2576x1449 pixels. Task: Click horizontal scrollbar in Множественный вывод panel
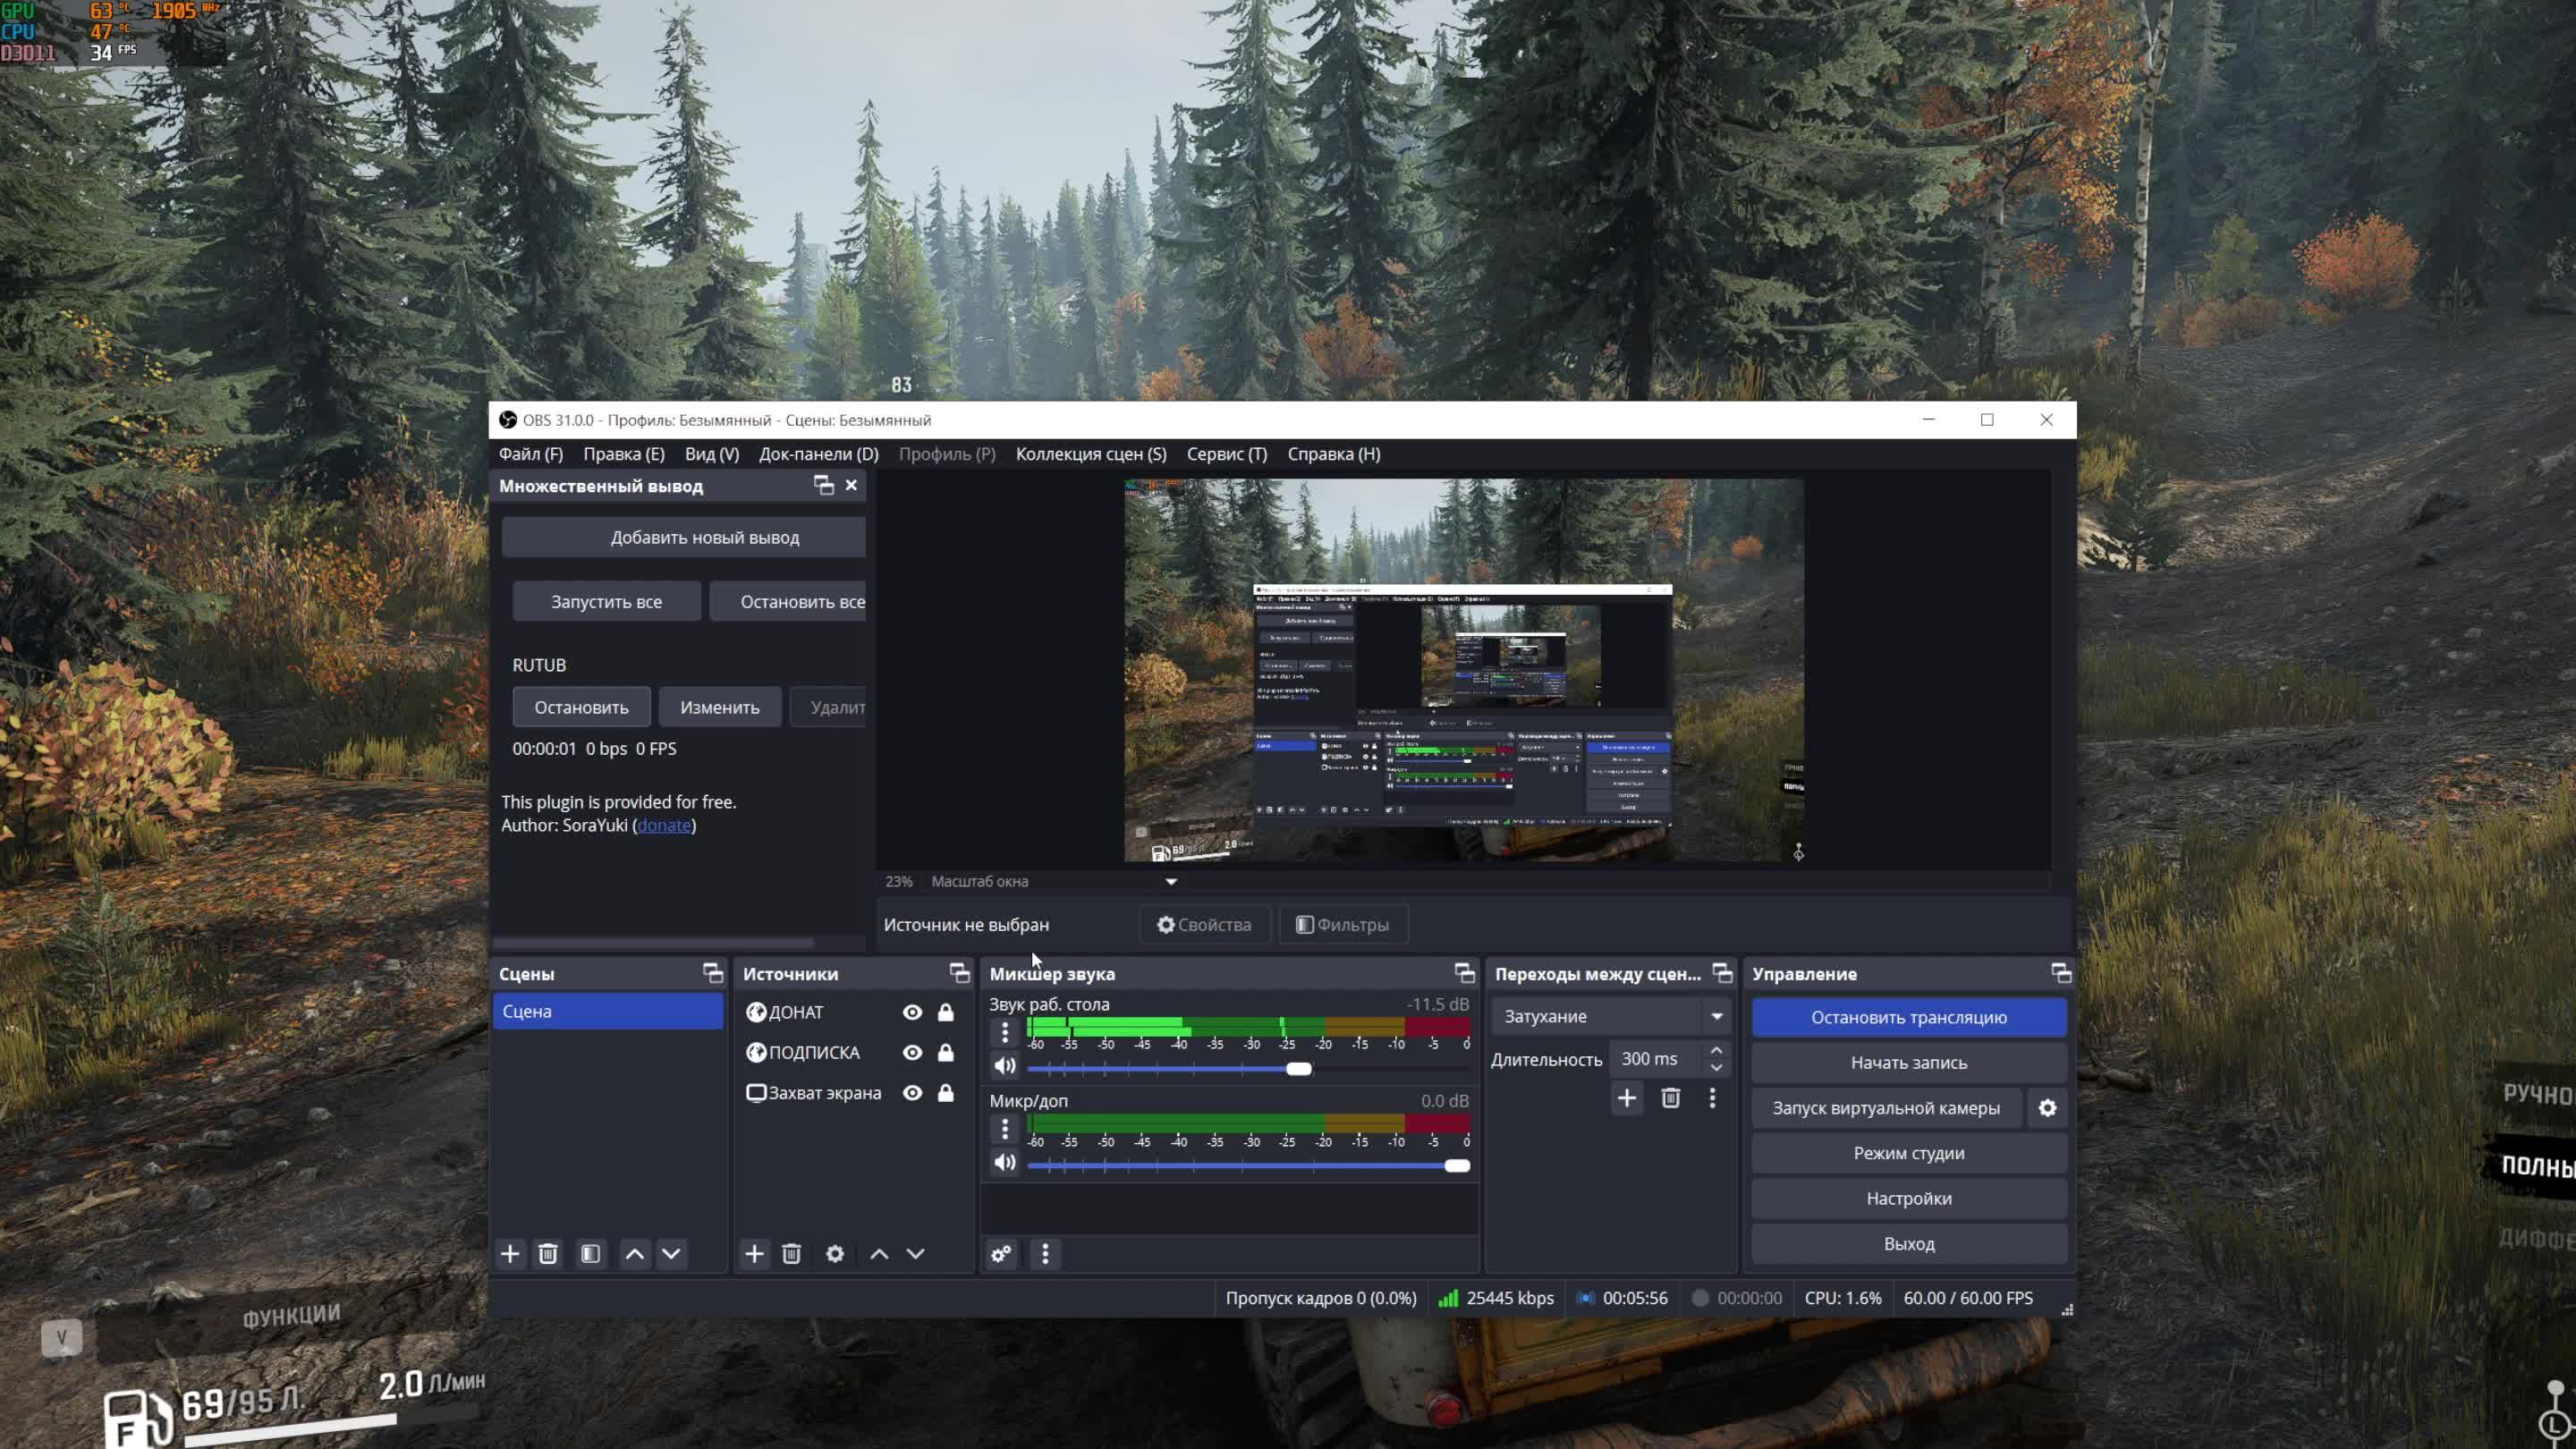click(654, 943)
